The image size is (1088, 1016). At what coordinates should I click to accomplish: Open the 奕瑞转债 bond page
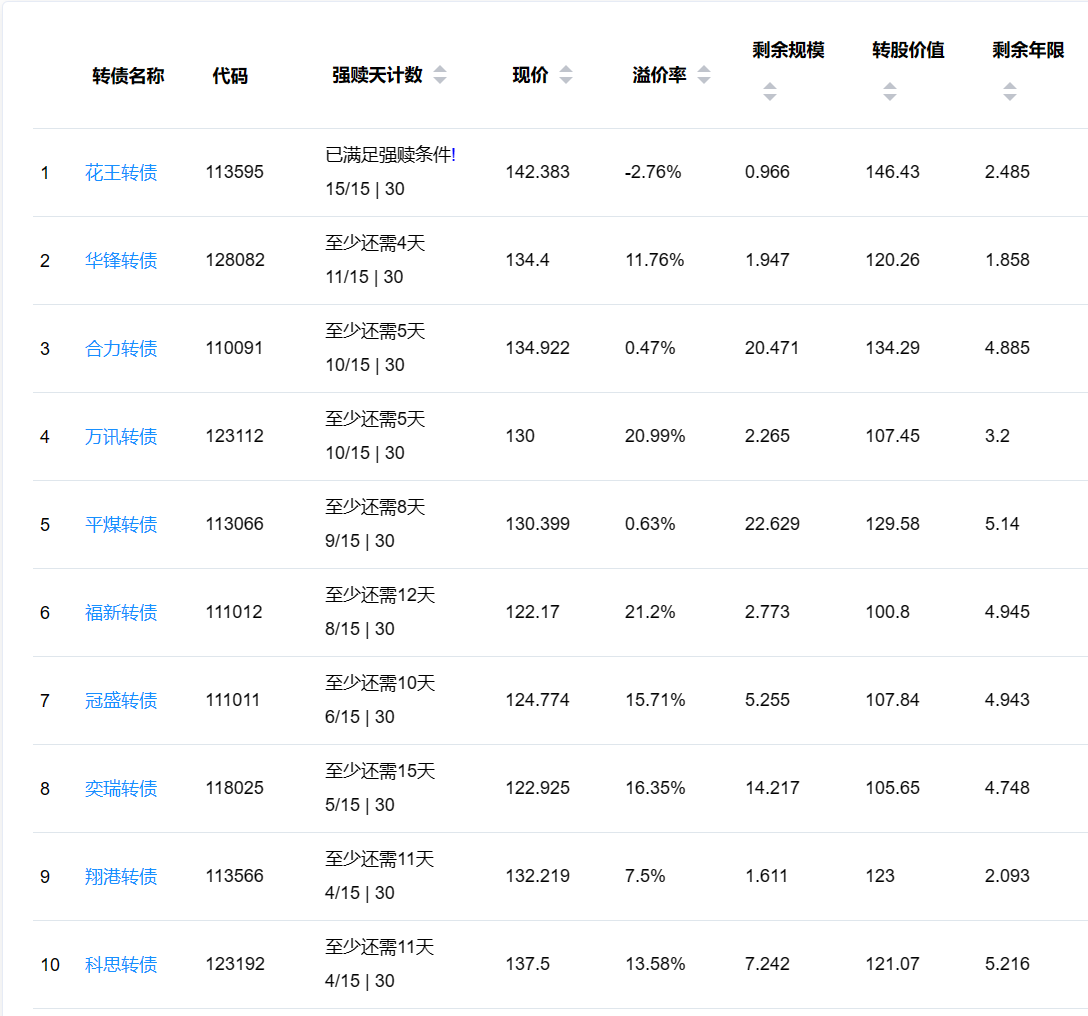pyautogui.click(x=121, y=789)
